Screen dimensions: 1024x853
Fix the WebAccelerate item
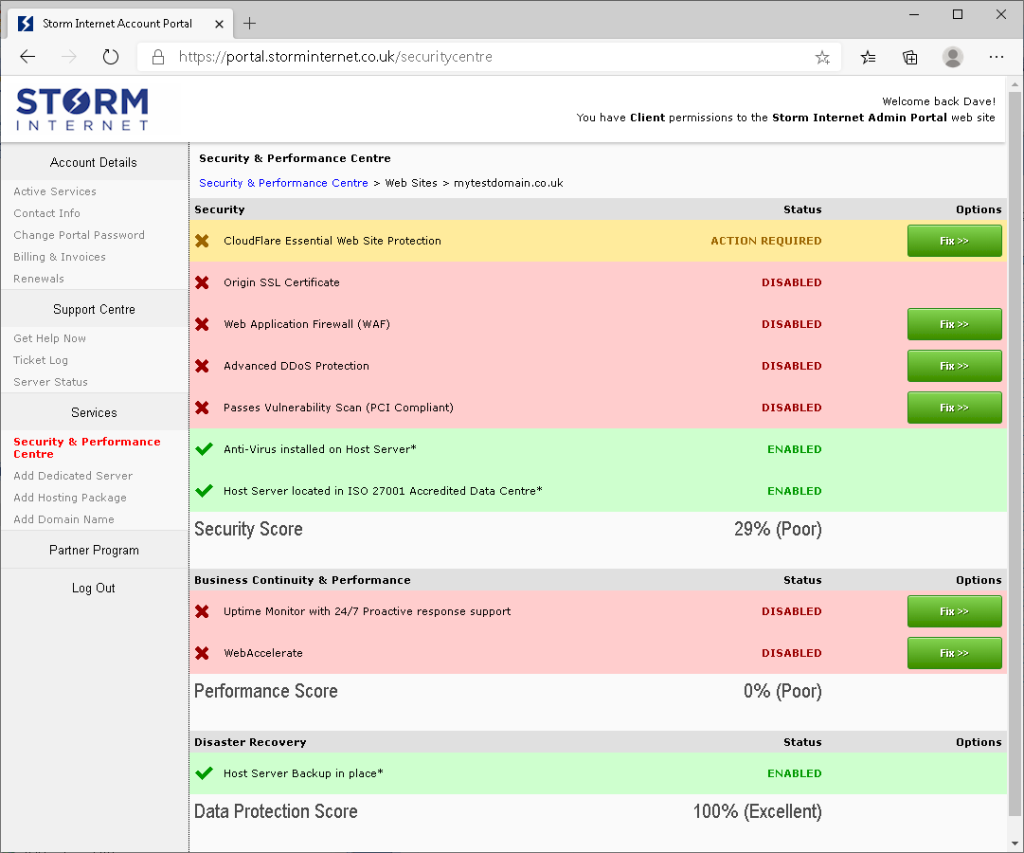pos(954,654)
